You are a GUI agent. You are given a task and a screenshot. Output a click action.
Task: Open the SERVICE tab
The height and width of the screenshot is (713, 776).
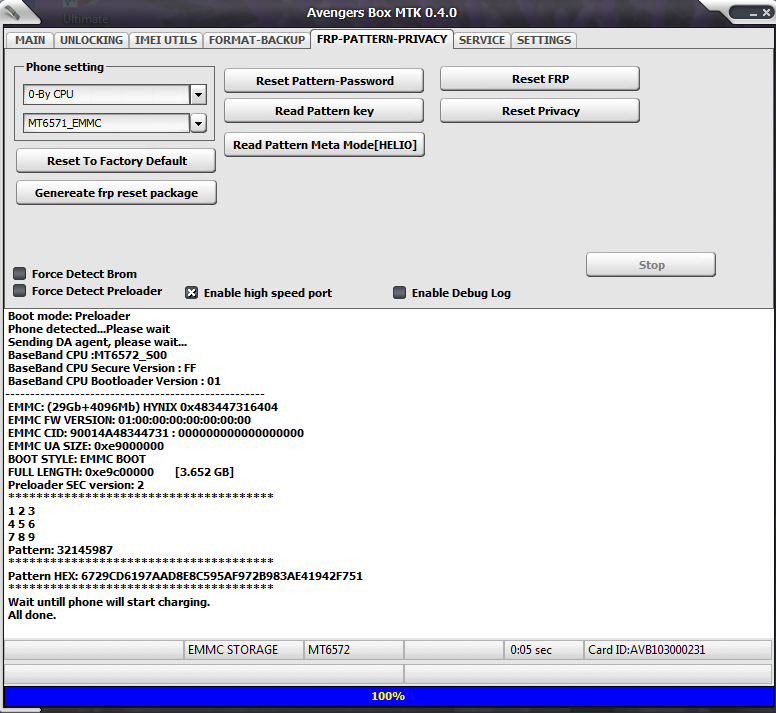[x=482, y=40]
